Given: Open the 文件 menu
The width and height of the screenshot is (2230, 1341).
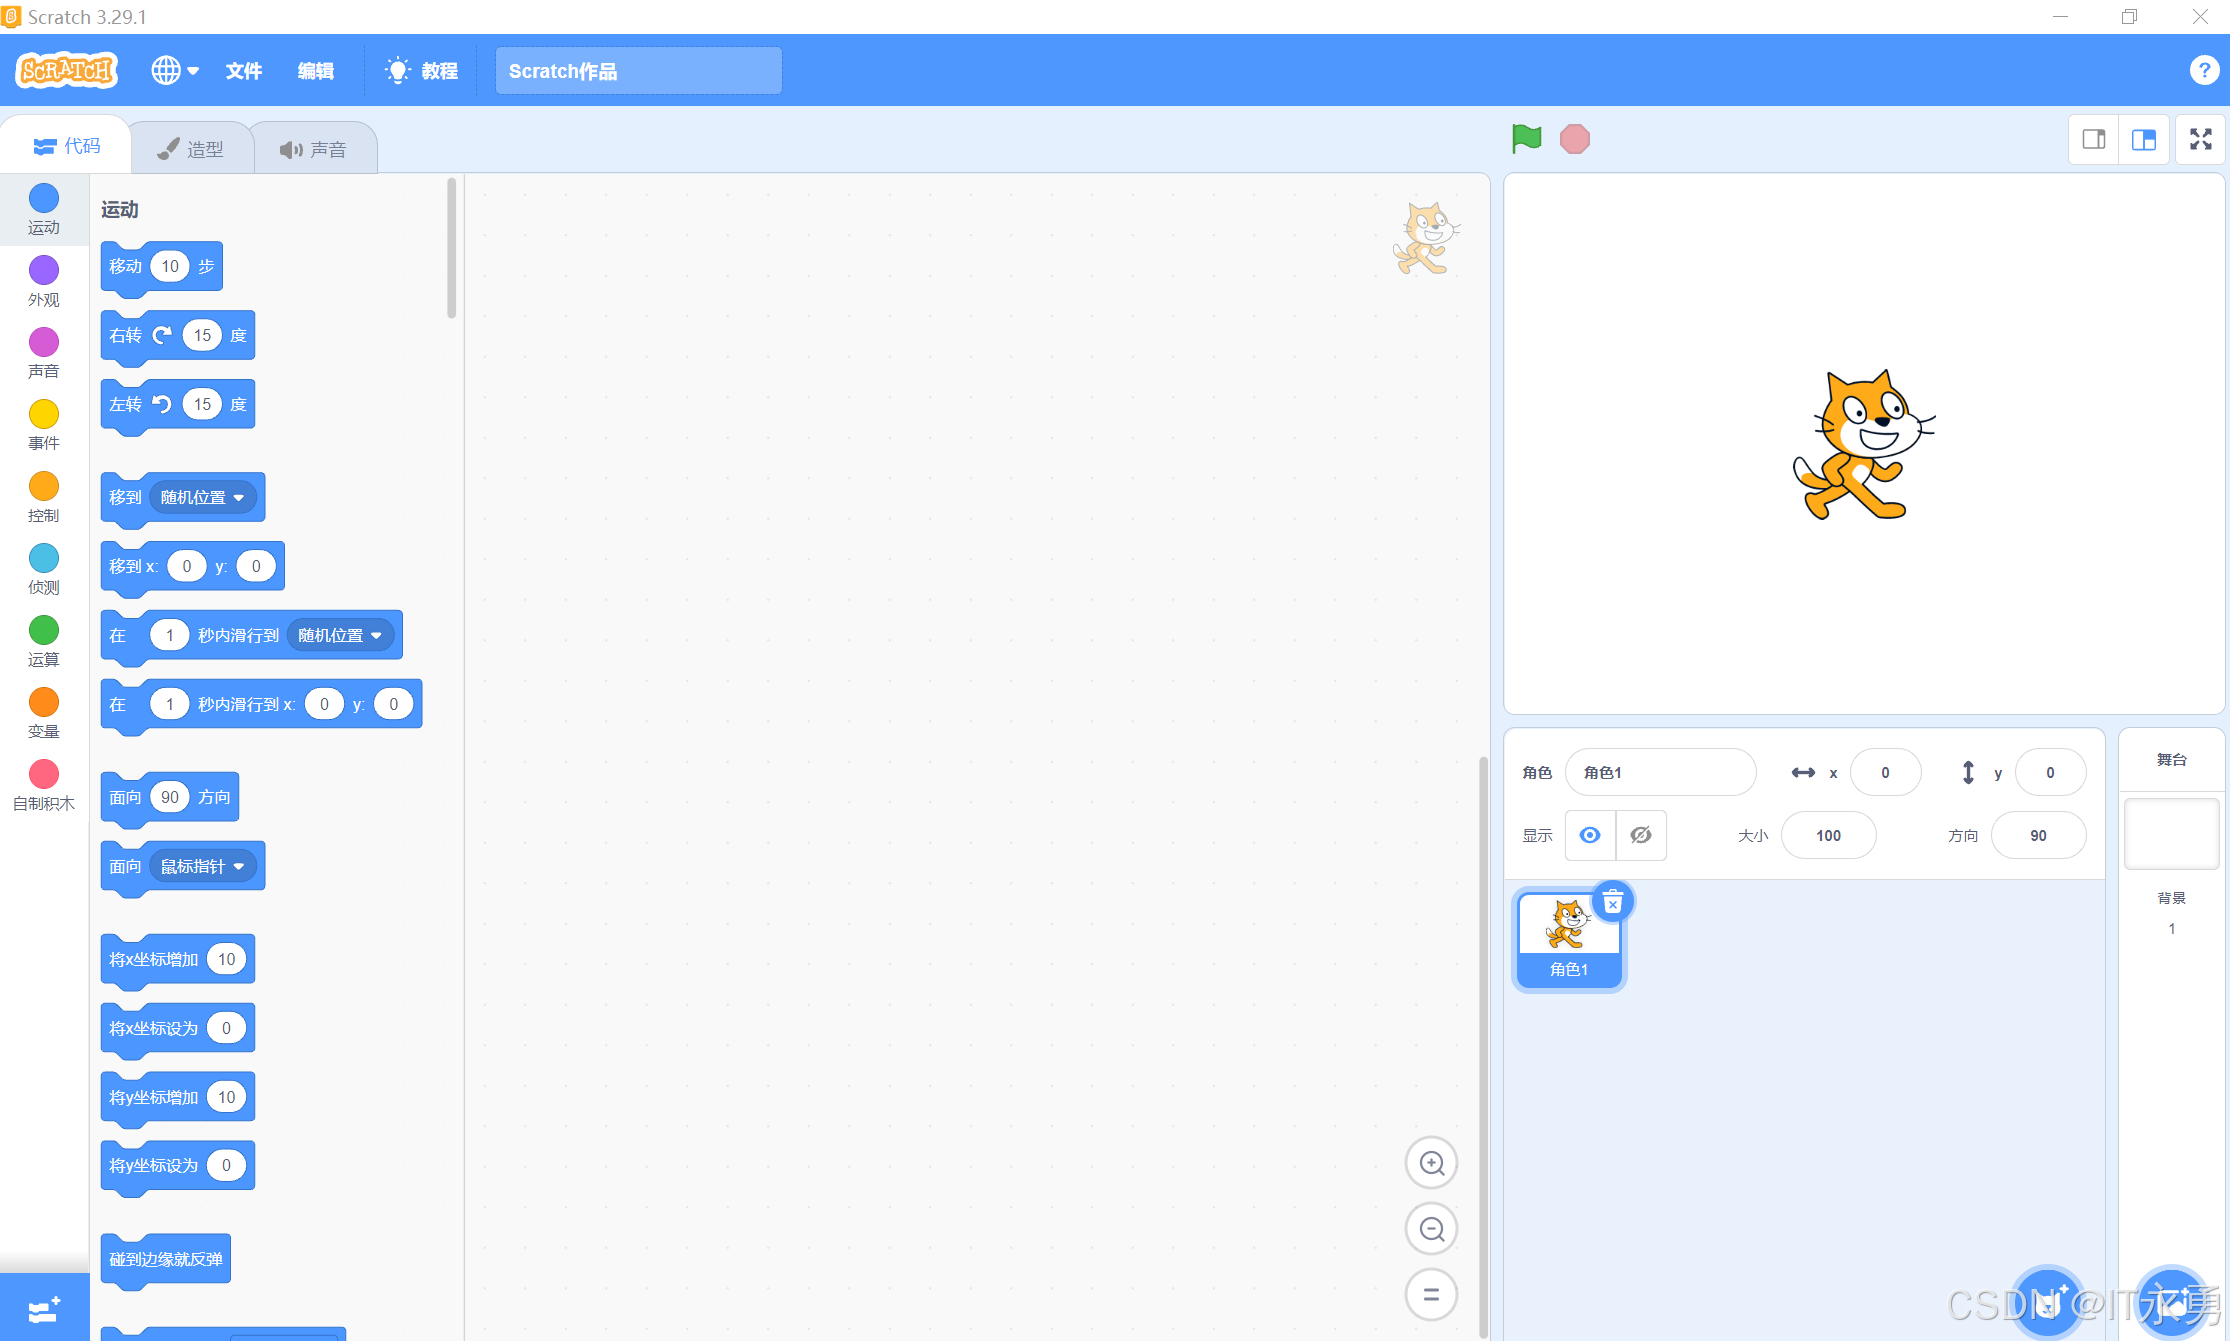Looking at the screenshot, I should click(x=243, y=70).
